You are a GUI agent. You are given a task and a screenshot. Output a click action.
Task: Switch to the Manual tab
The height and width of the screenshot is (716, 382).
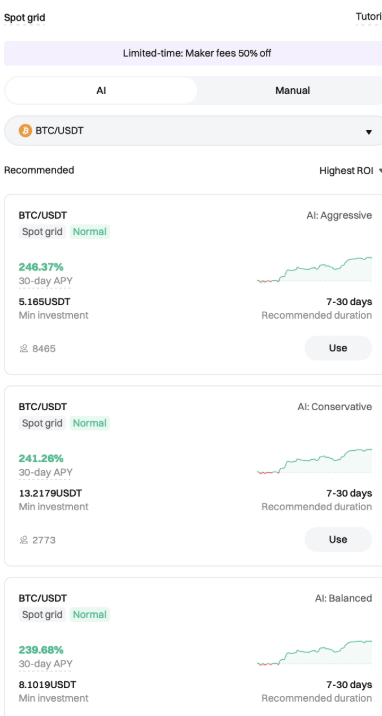point(292,90)
